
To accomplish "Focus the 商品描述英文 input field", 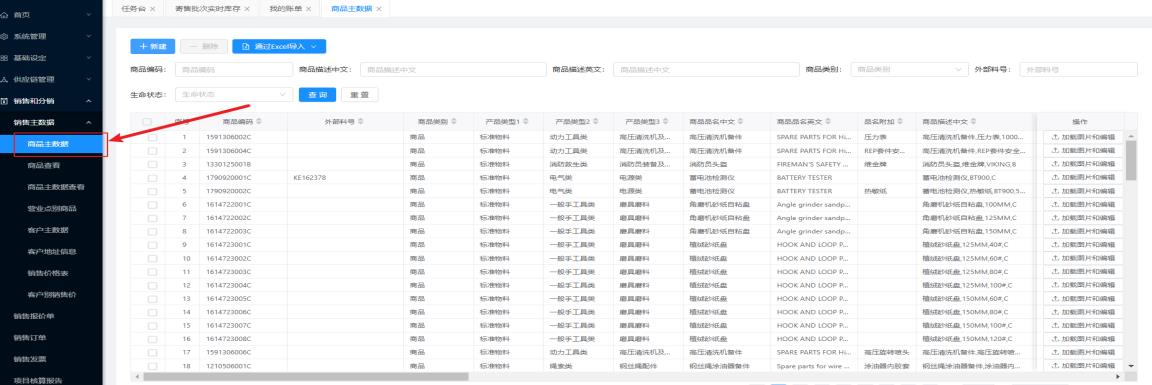I will pos(706,69).
